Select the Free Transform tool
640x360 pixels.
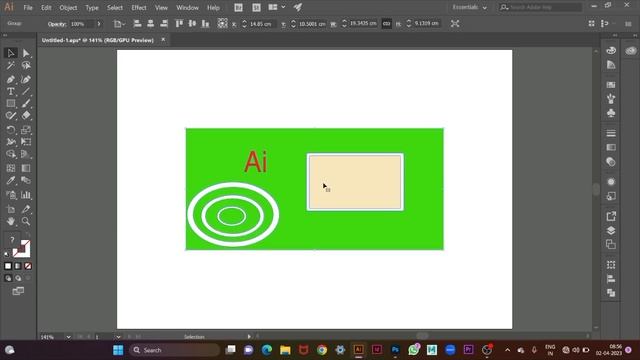(26, 142)
